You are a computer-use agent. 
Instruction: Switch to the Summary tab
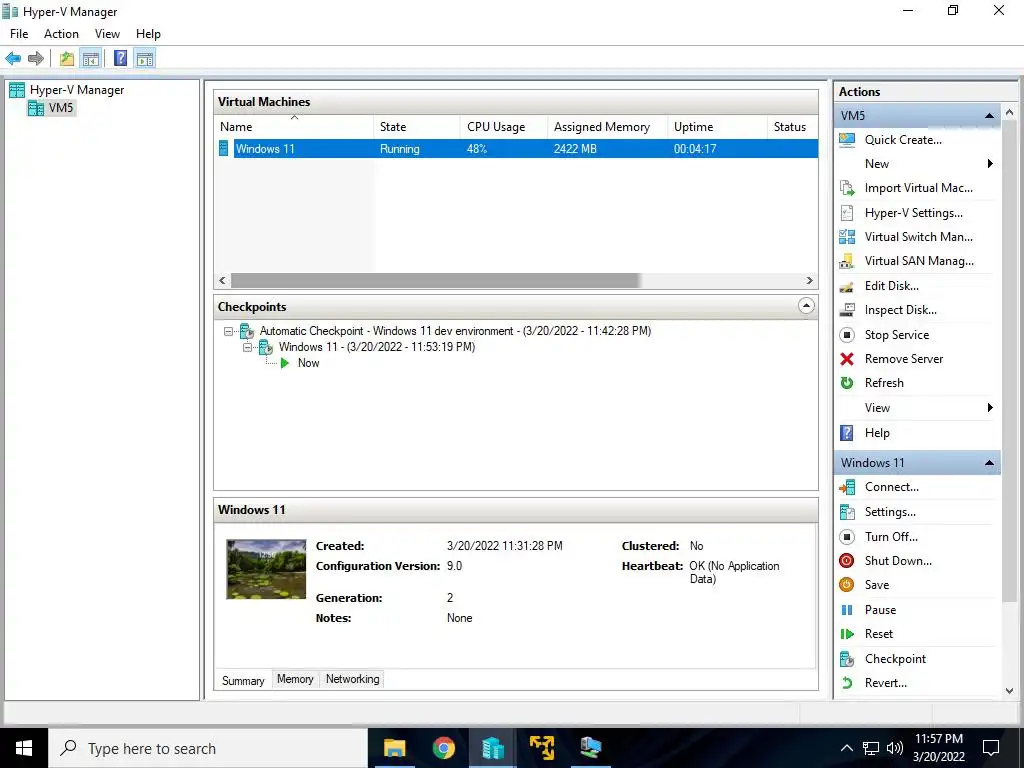click(243, 680)
